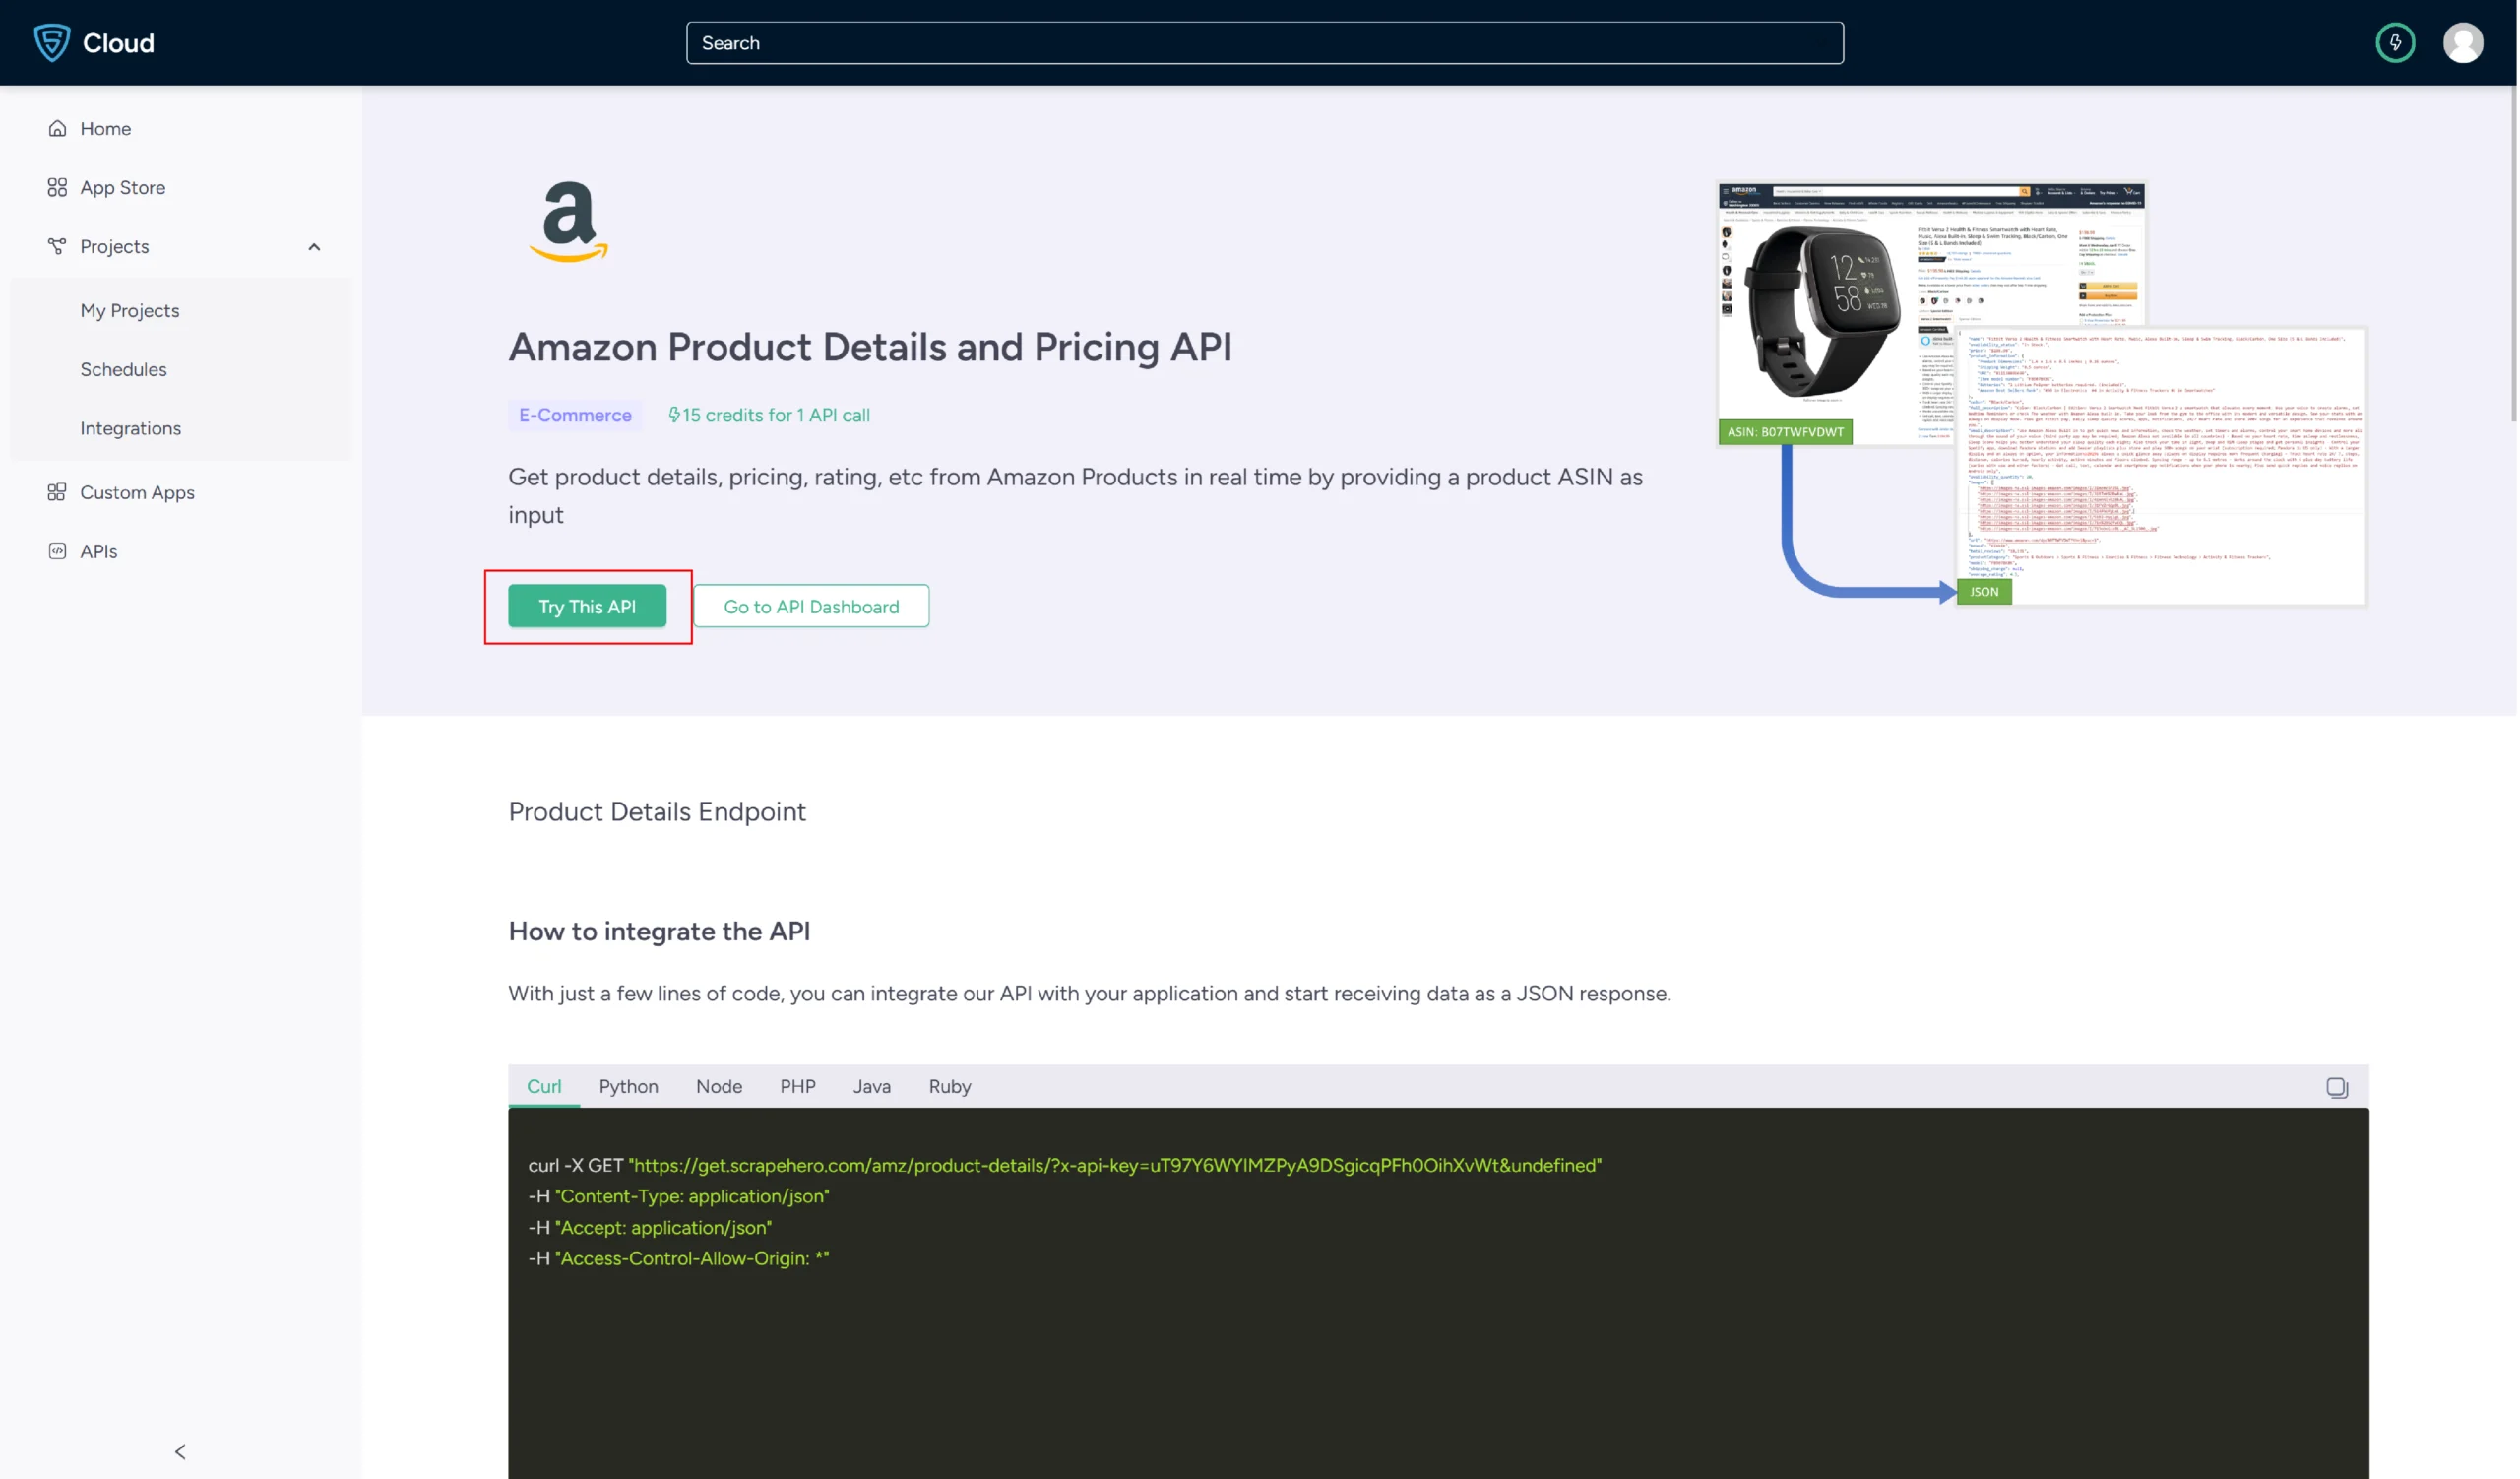Click the ScrapeHero shield logo icon
This screenshot has width=2520, height=1479.
click(52, 43)
